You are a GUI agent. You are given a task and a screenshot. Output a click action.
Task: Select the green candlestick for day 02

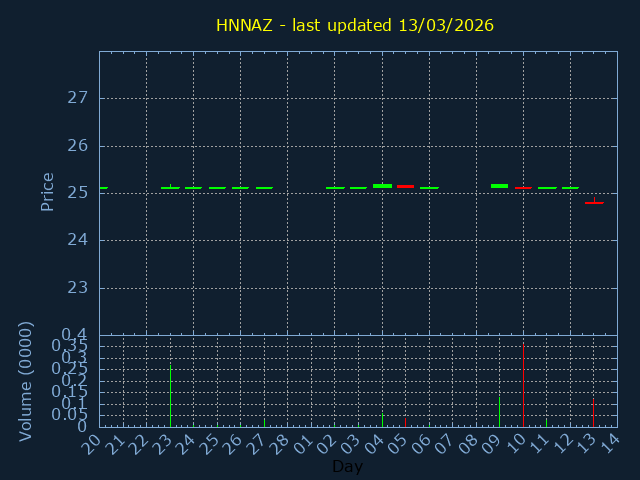(x=335, y=188)
